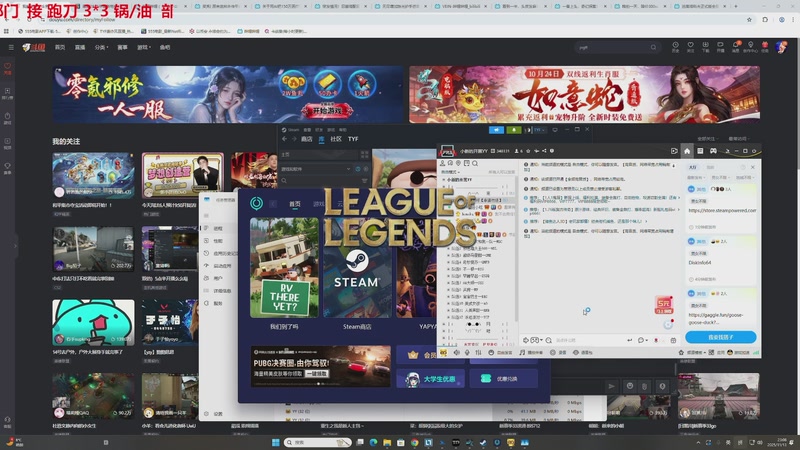Open the trophy 赛事 icon in Douyu sidebar
This screenshot has width=800, height=450.
[x=7, y=168]
